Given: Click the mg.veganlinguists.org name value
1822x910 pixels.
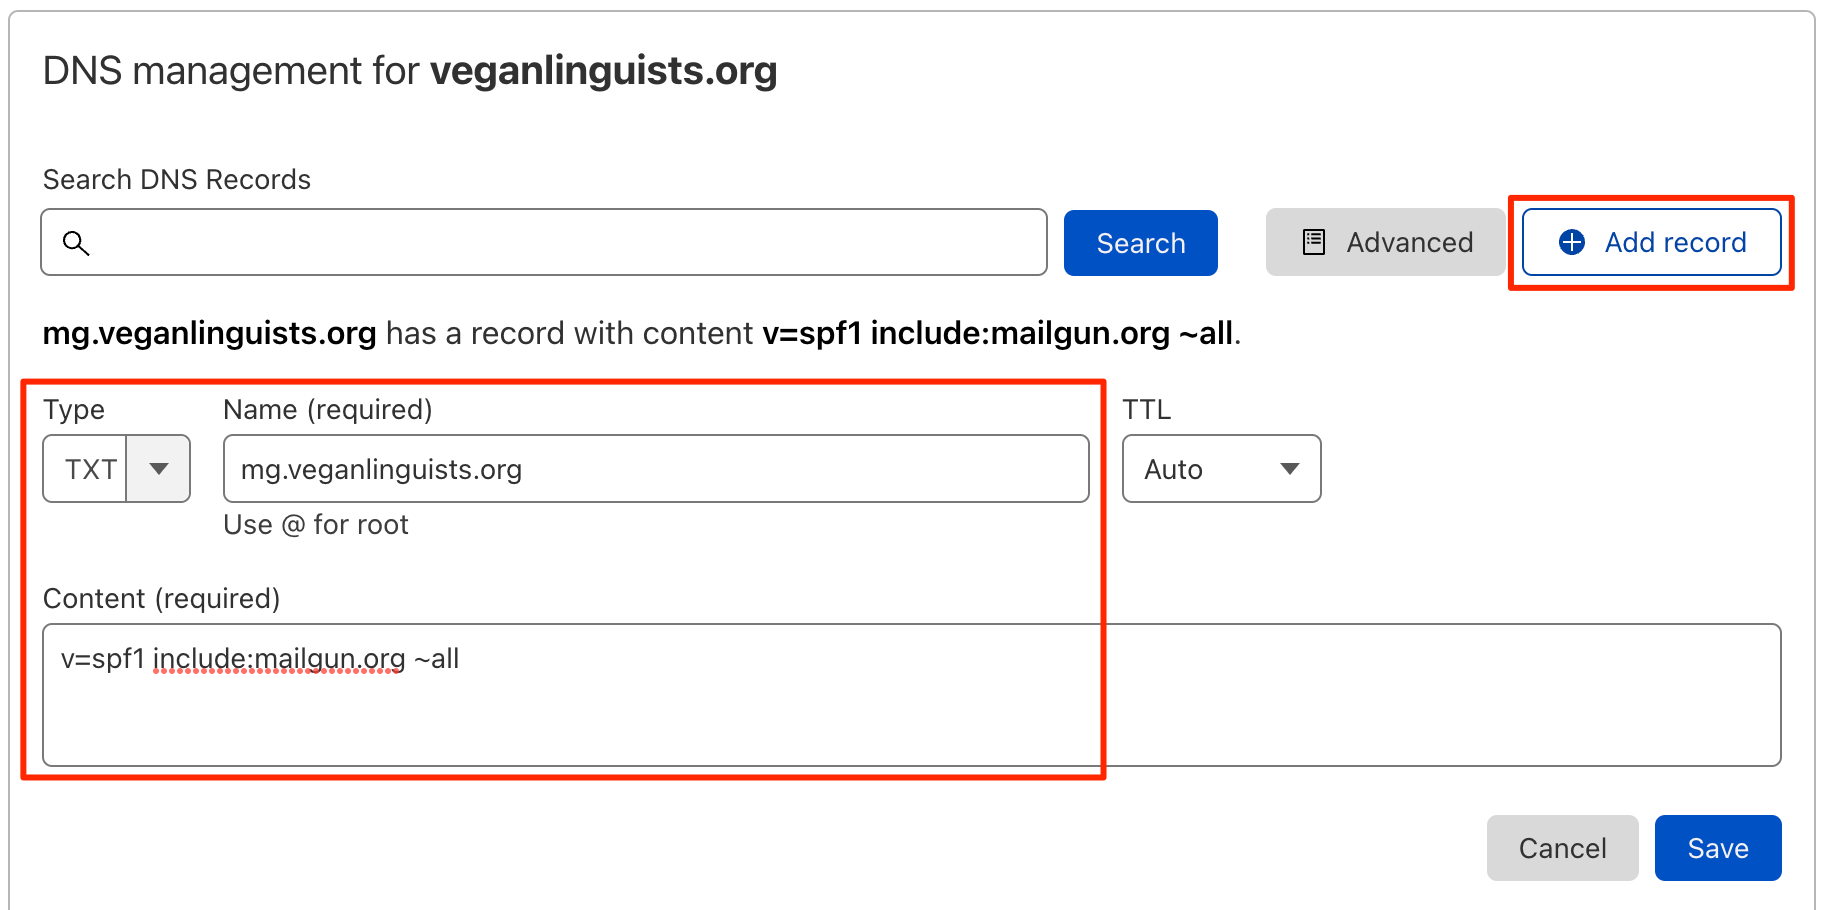Looking at the screenshot, I should (380, 468).
